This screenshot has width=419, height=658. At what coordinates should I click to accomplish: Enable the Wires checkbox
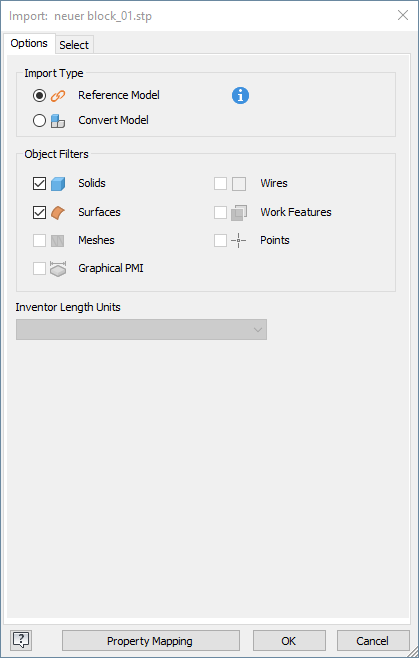[220, 183]
